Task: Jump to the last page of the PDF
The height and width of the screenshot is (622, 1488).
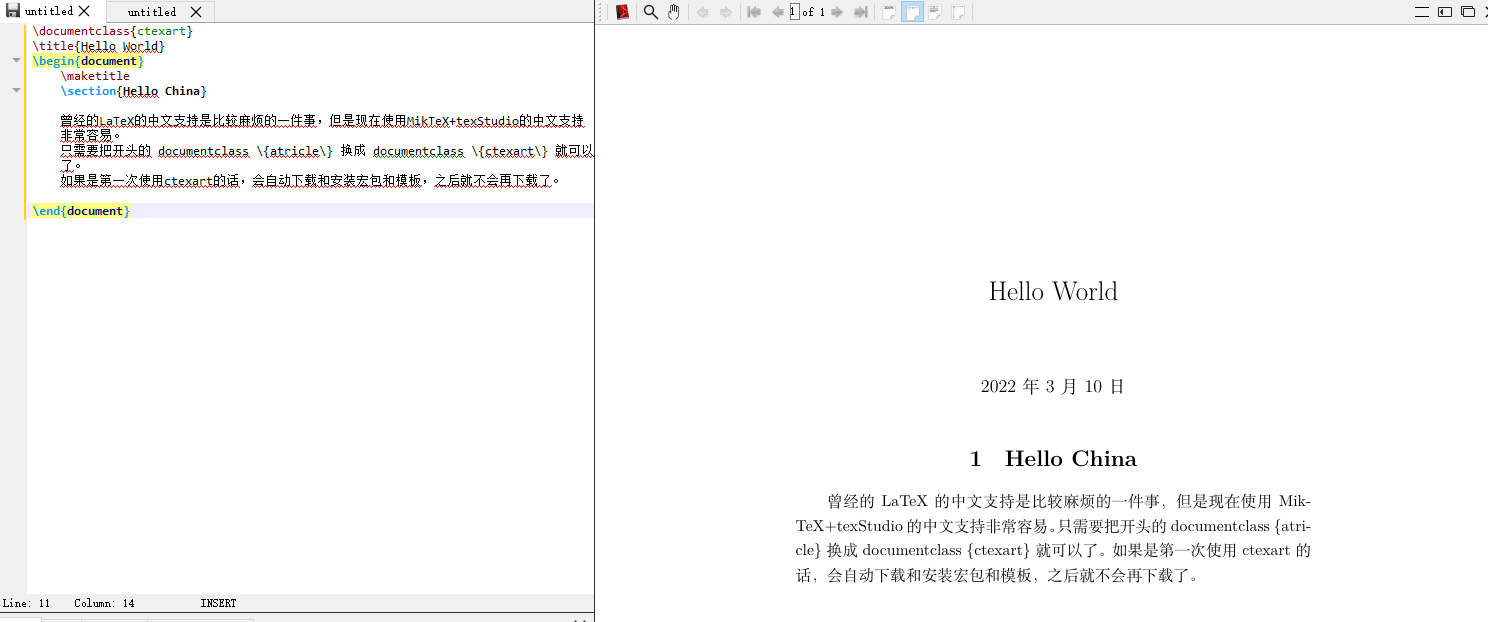Action: pyautogui.click(x=859, y=12)
